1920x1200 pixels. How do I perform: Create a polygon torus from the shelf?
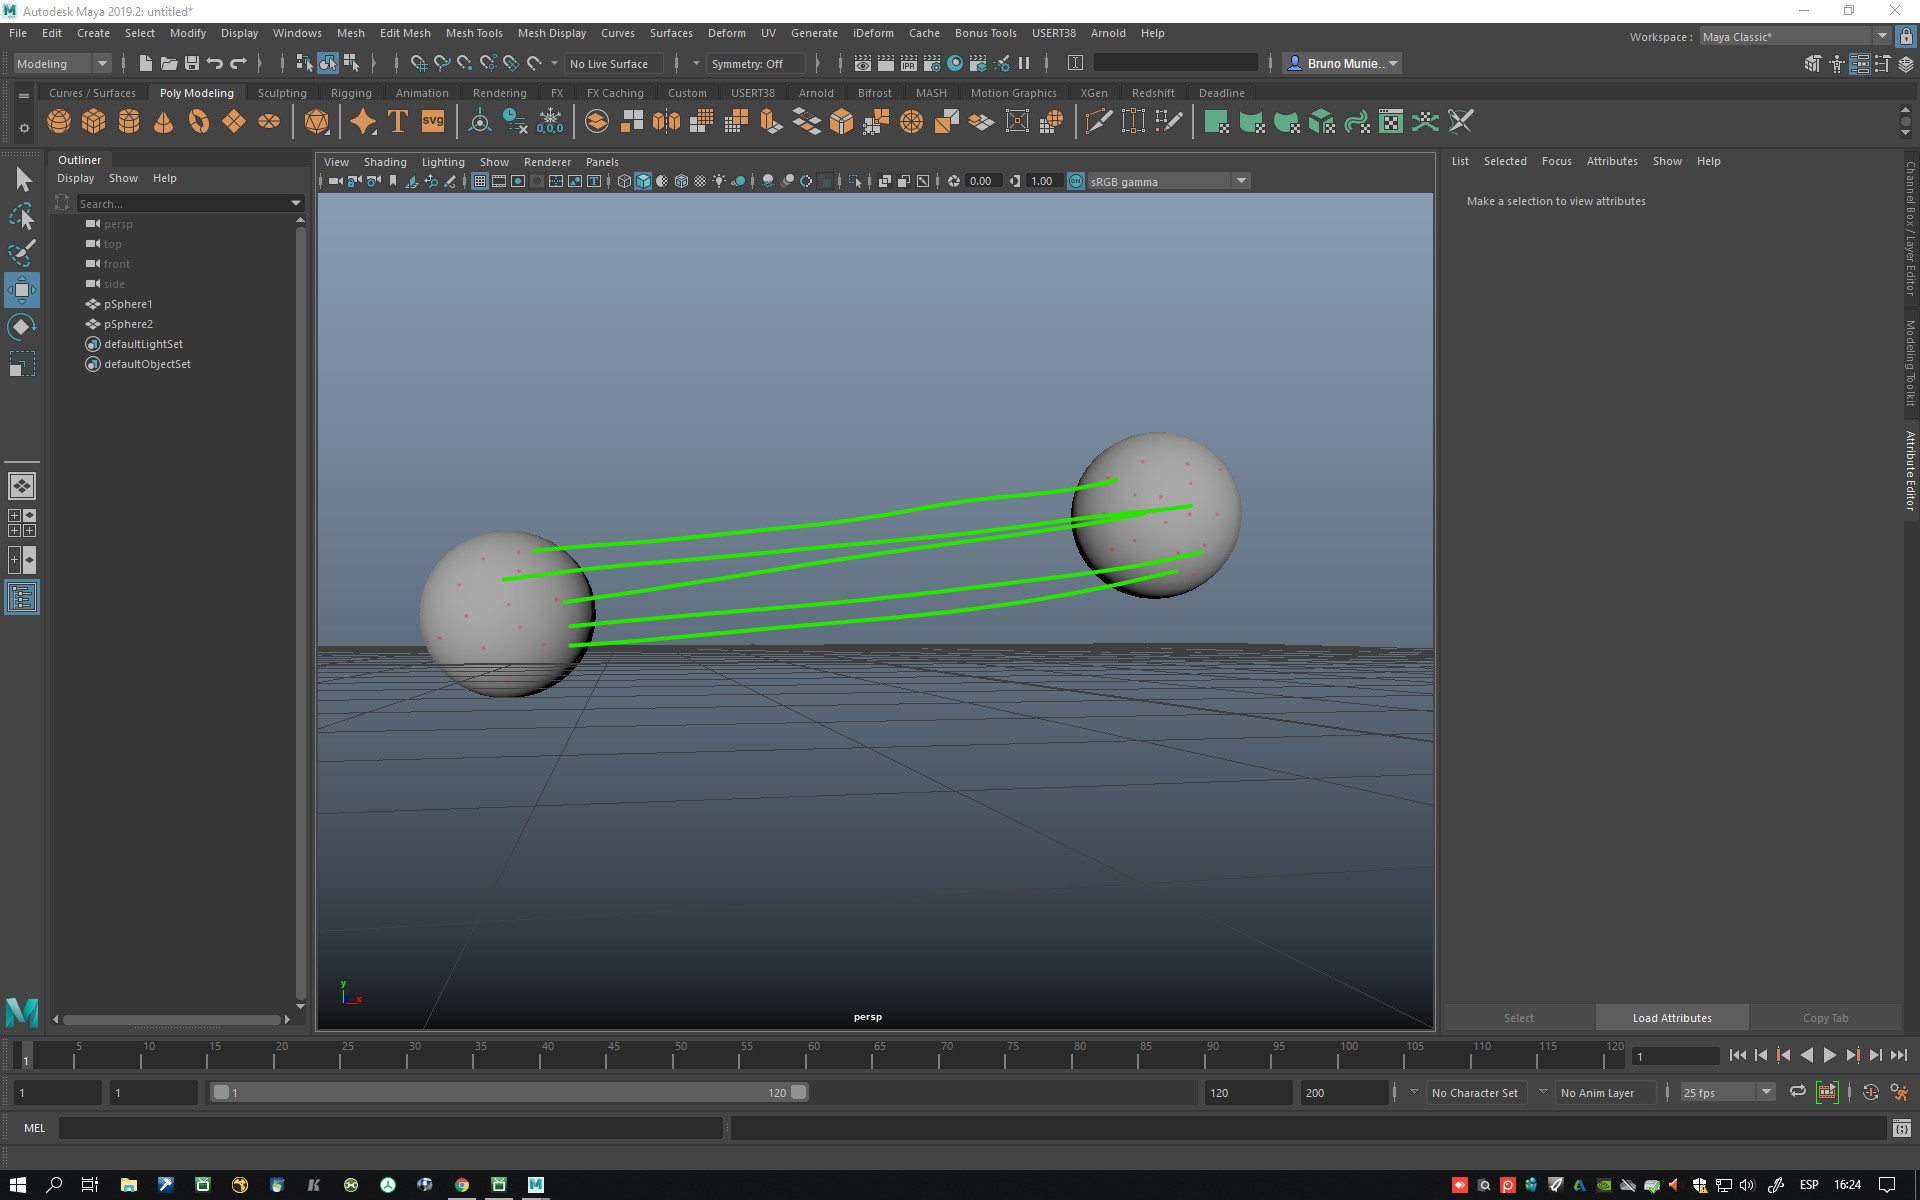[198, 121]
